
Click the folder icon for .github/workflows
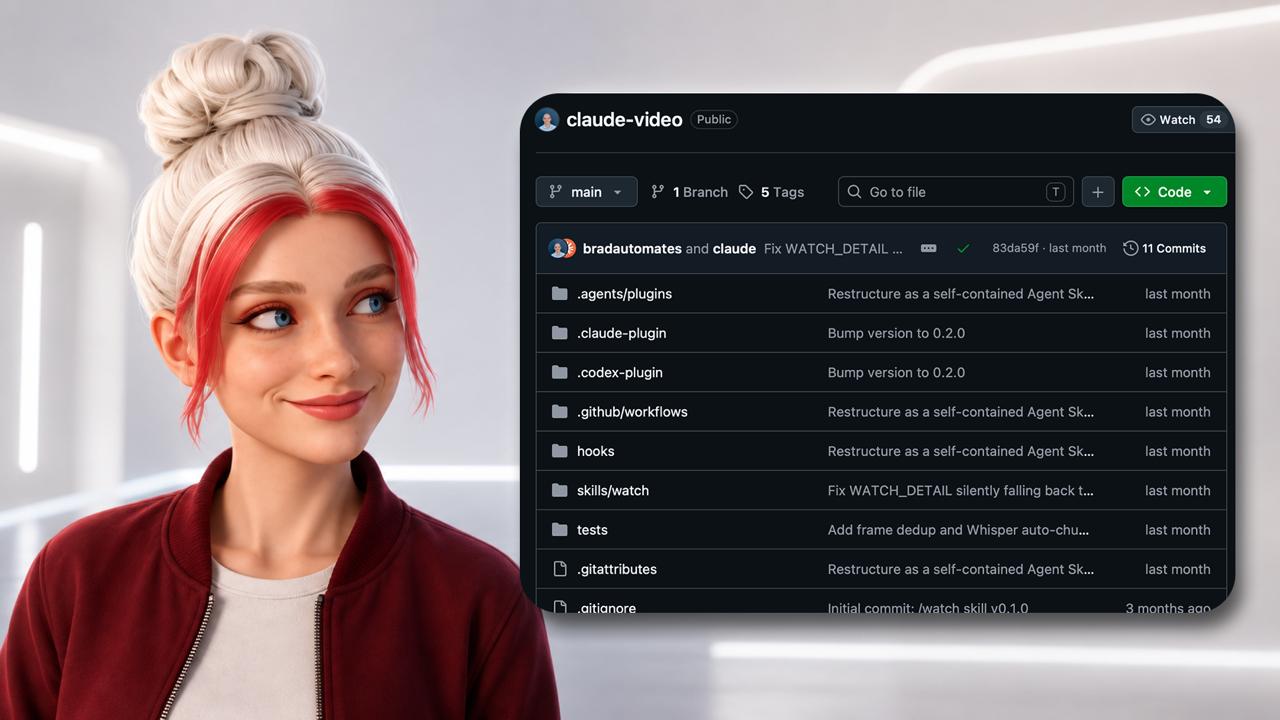559,412
